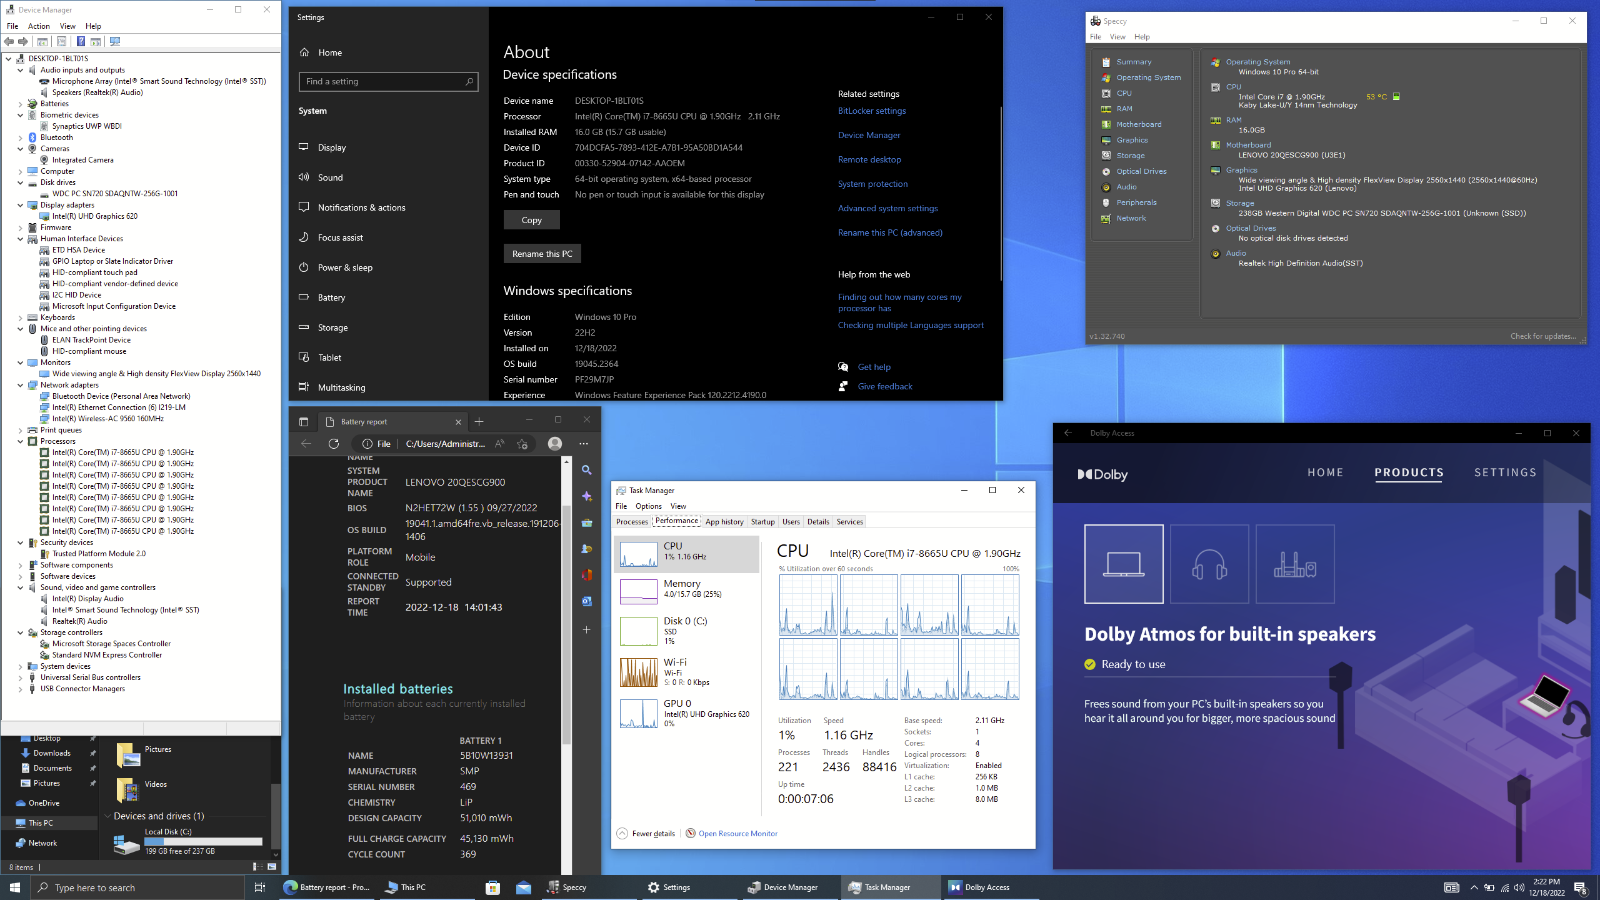Expand Print queues node in Device Manager

(20, 430)
